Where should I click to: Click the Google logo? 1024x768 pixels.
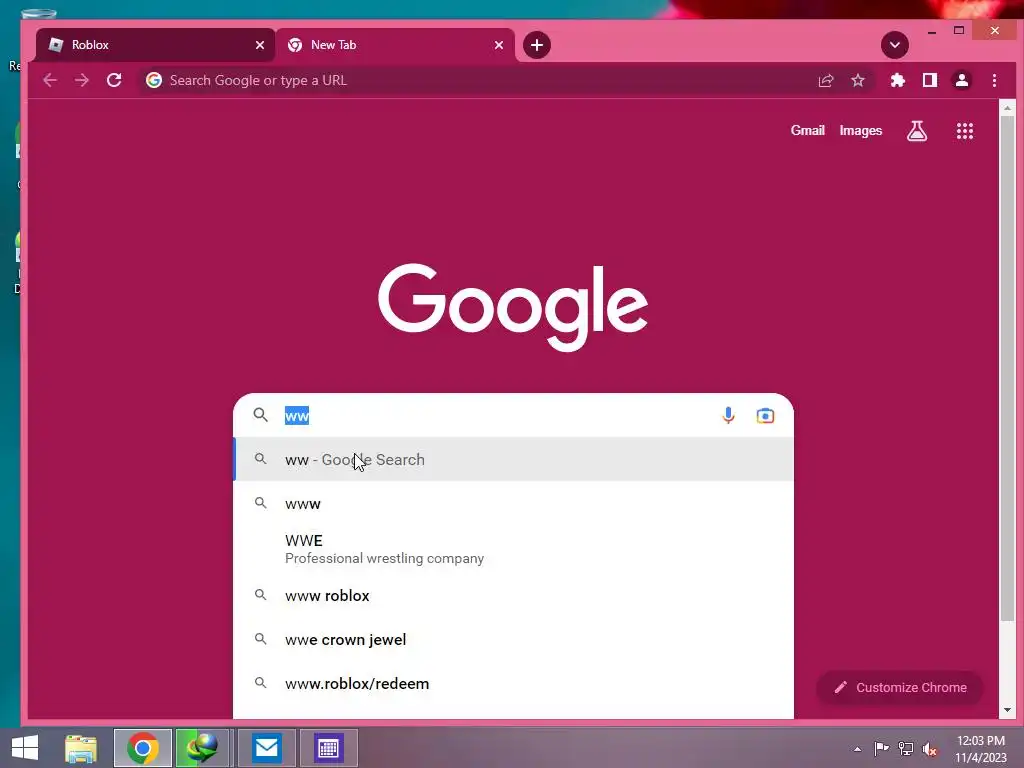(513, 307)
